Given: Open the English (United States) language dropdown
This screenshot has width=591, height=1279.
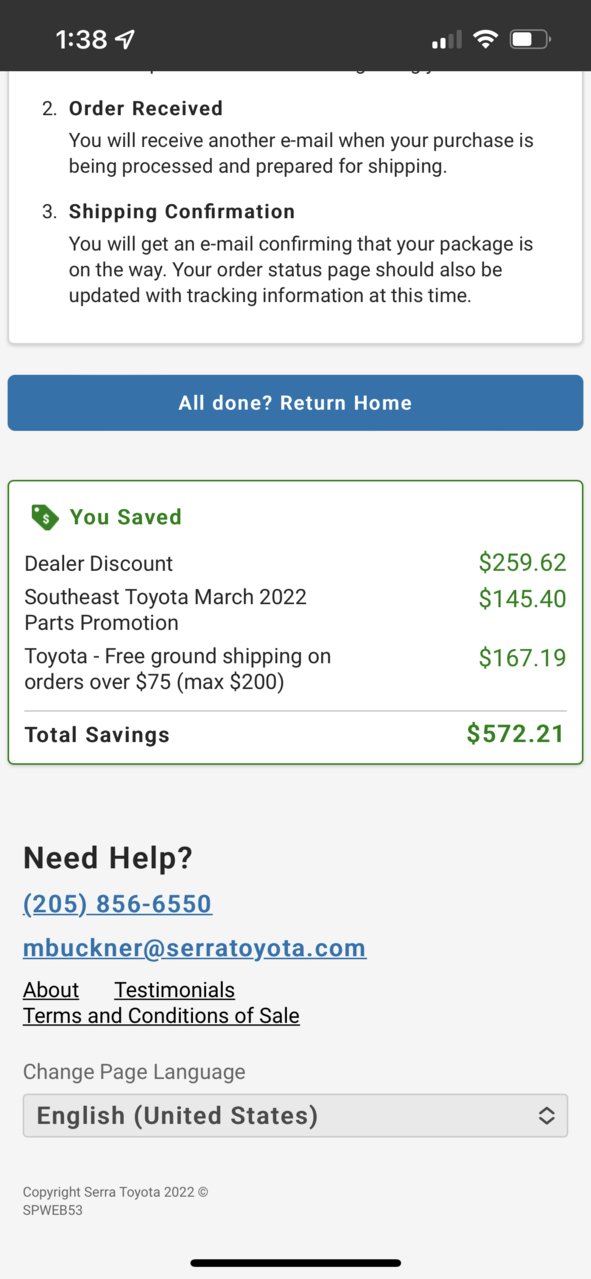Looking at the screenshot, I should point(295,1115).
